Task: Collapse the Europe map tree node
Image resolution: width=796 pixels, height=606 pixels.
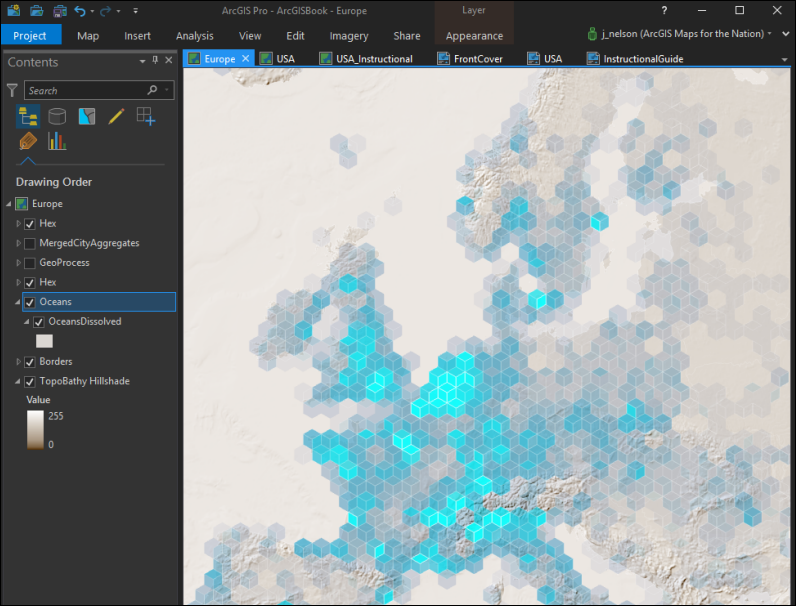Action: (x=8, y=204)
